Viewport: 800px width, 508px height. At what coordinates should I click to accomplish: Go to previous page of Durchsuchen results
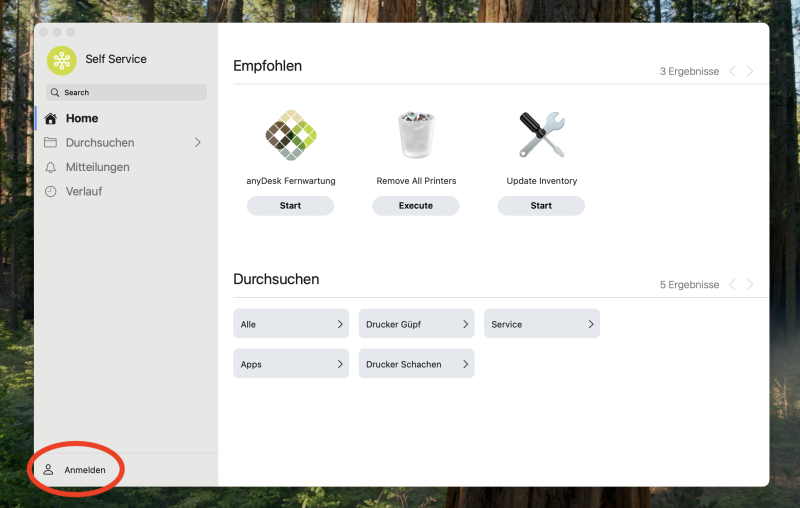coord(732,285)
